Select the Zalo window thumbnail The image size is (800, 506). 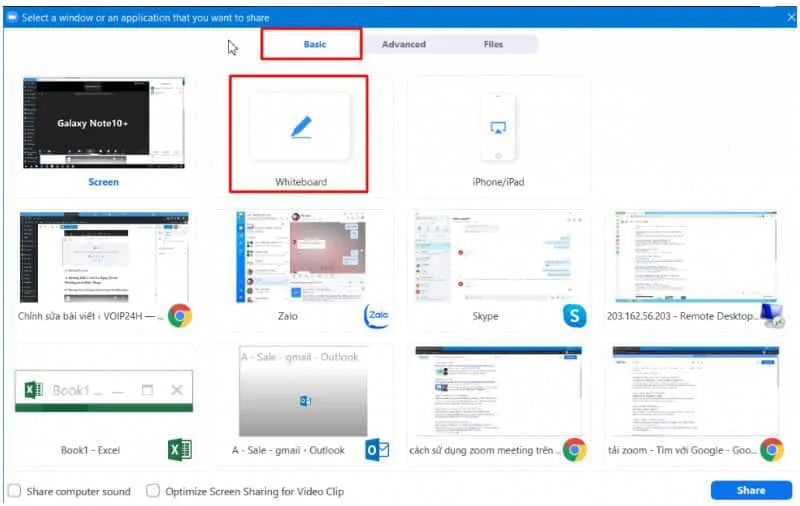pos(301,258)
